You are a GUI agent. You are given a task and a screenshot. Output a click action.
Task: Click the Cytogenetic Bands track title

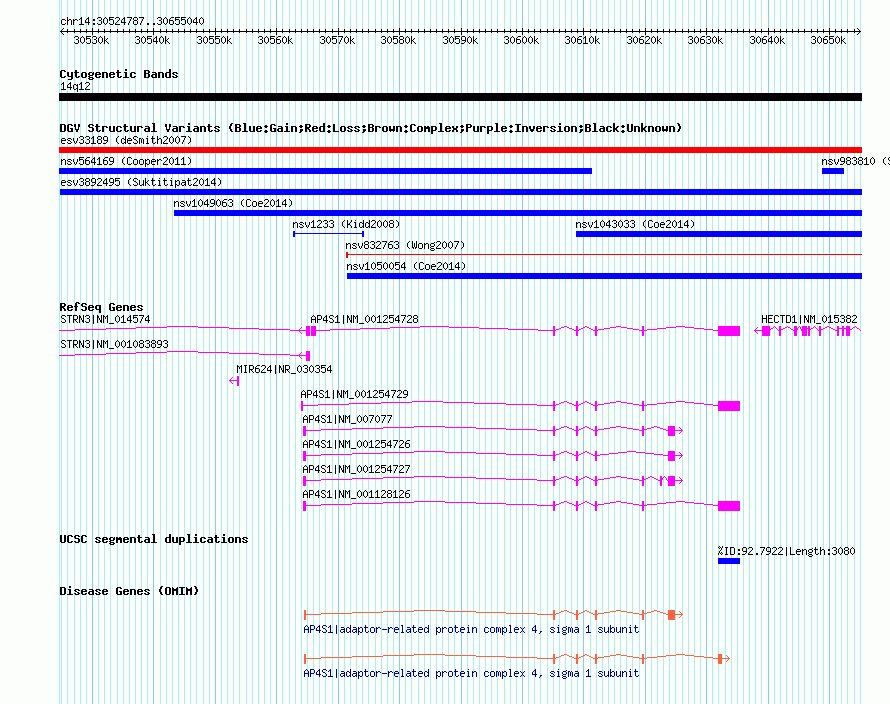(x=119, y=74)
